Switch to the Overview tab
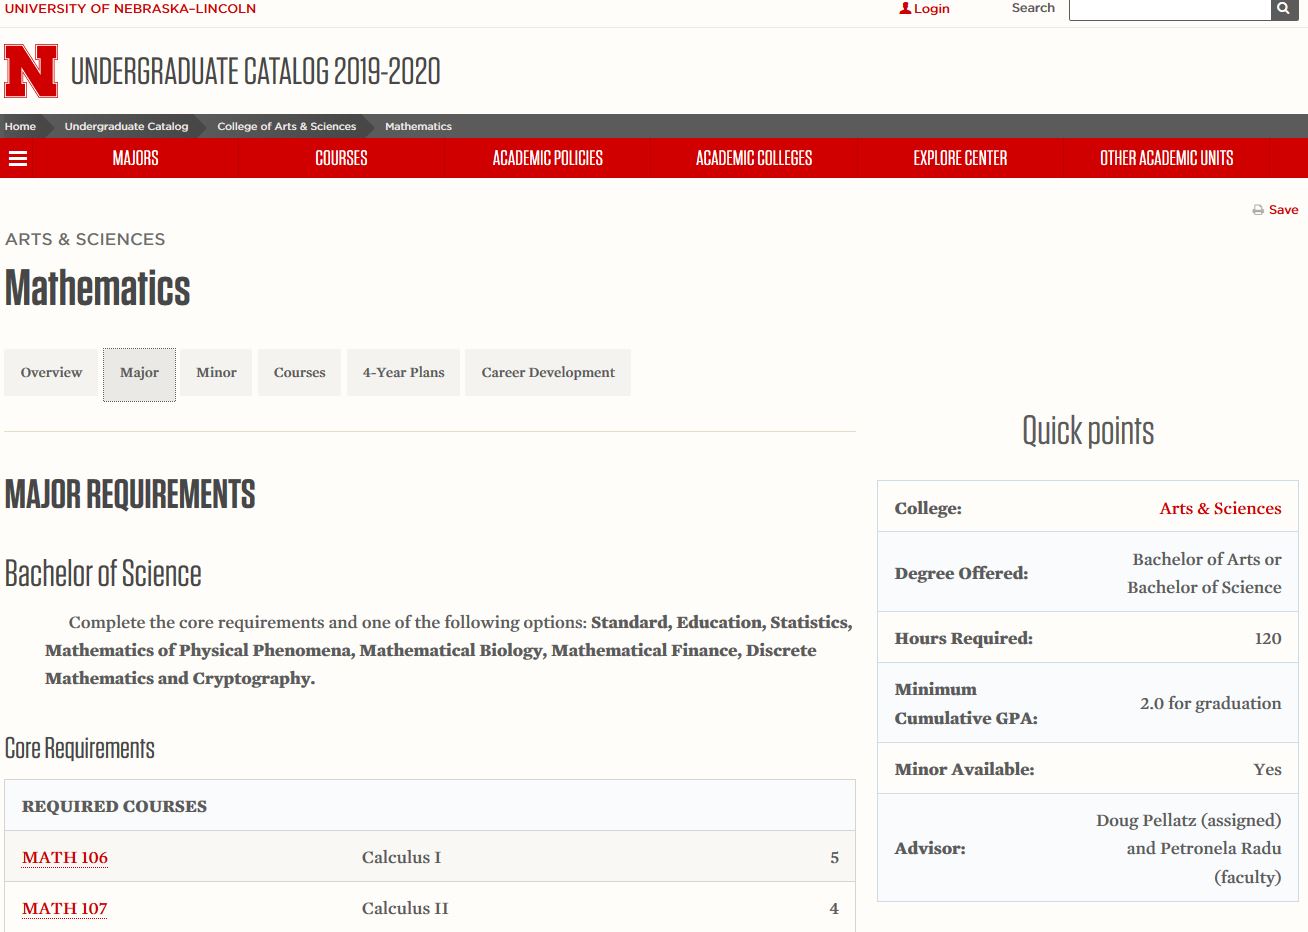Screen dimensions: 1308x932 click(x=52, y=373)
